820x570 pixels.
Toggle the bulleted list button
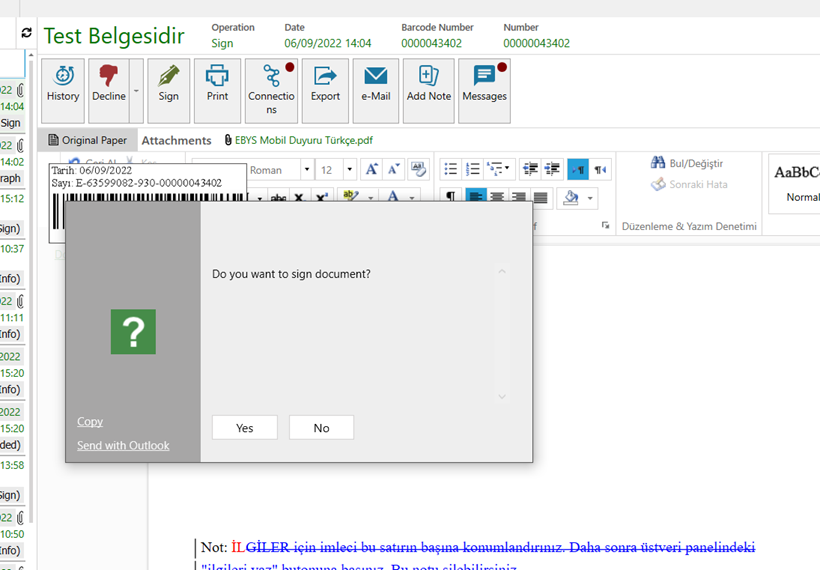[x=450, y=170]
